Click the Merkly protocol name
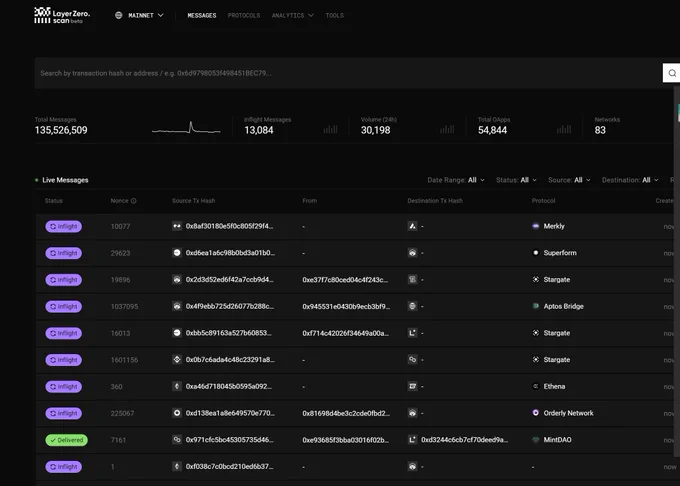This screenshot has width=680, height=486. tap(554, 226)
